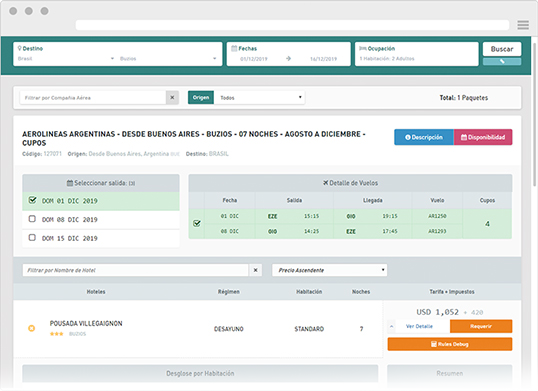Open the Resumen panel
The width and height of the screenshot is (538, 391).
449,374
